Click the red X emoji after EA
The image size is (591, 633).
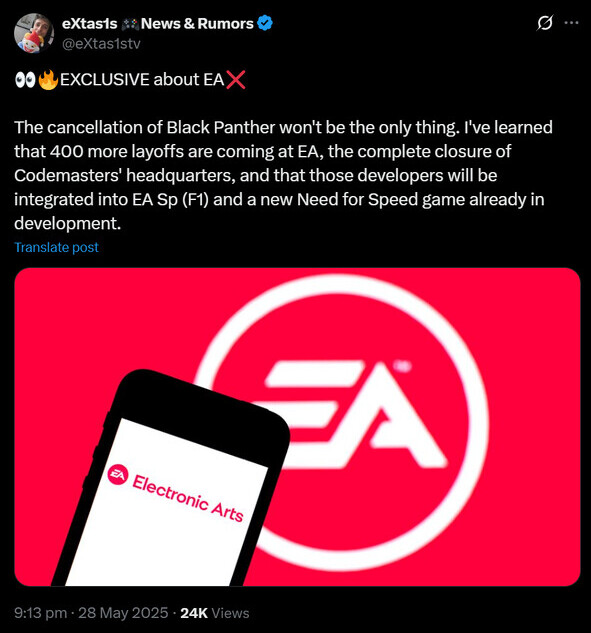(x=235, y=80)
